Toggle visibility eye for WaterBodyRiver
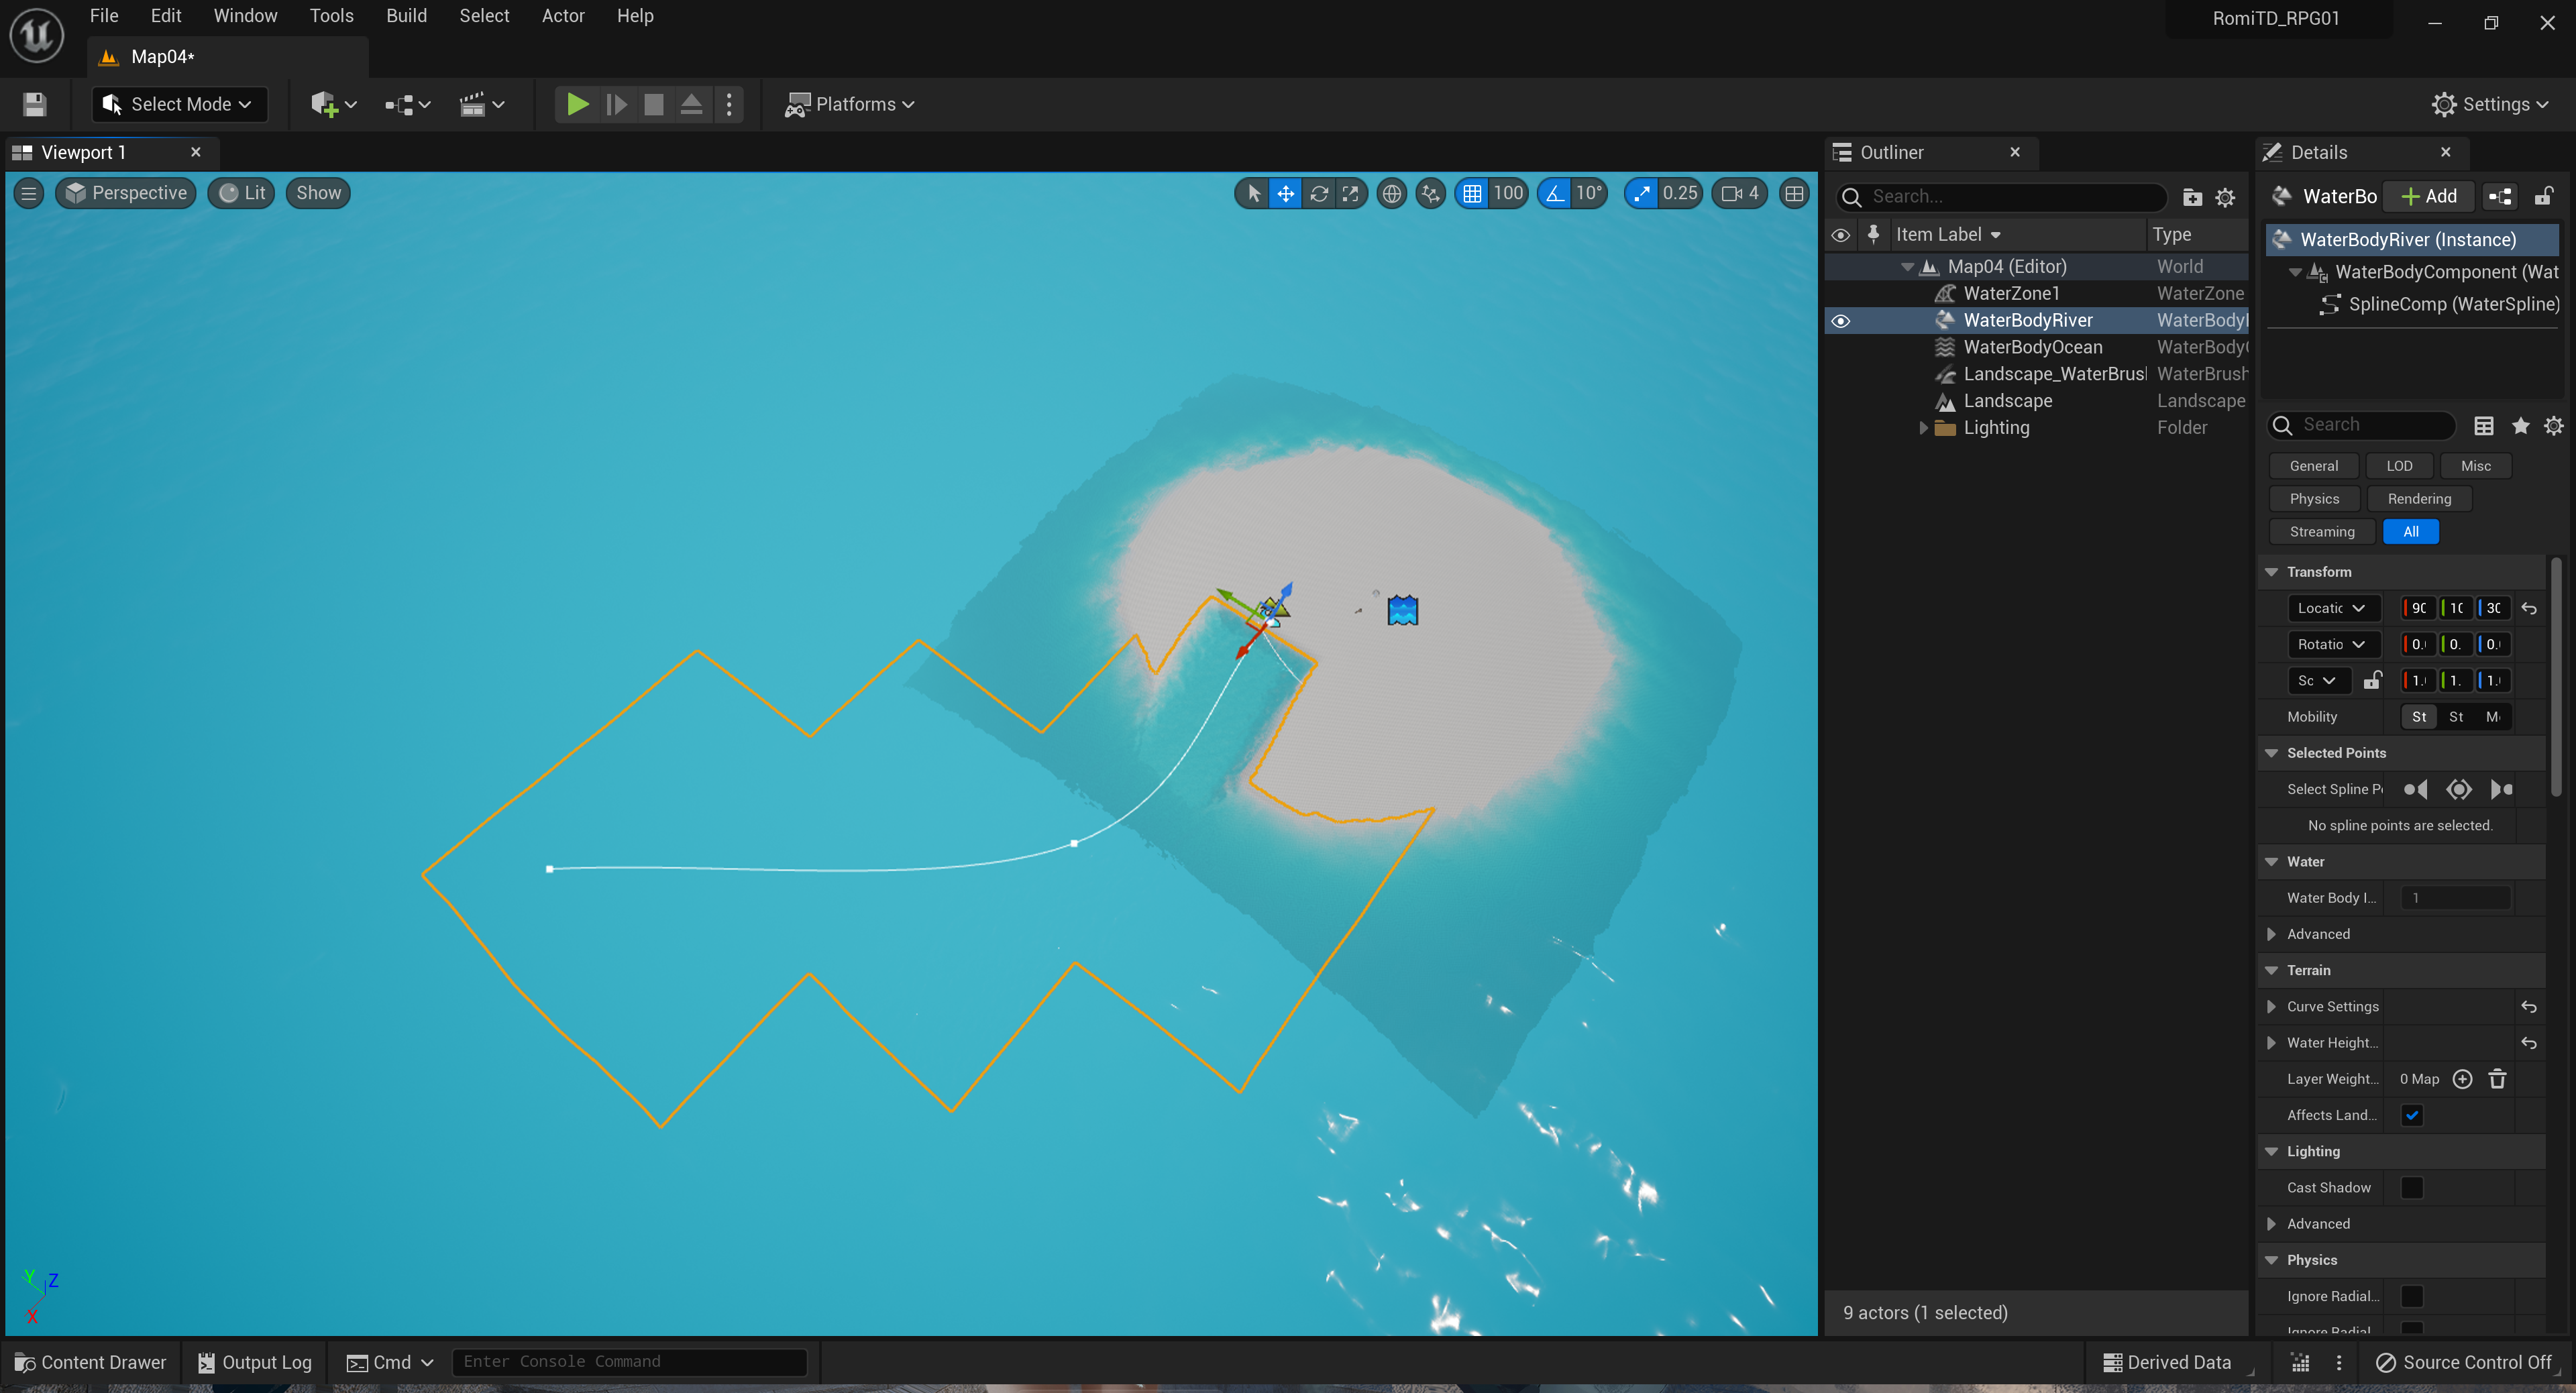Viewport: 2576px width, 1393px height. (x=1840, y=321)
